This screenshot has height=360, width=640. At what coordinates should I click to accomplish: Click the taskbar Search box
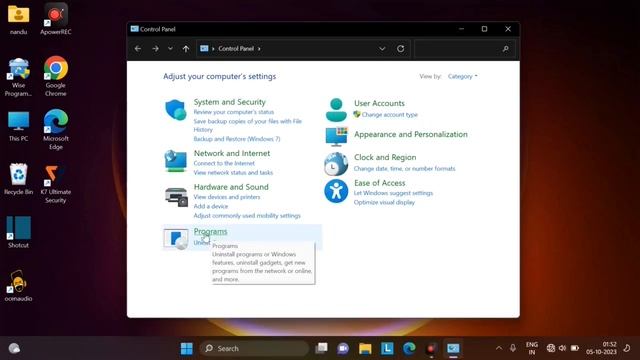(x=254, y=348)
